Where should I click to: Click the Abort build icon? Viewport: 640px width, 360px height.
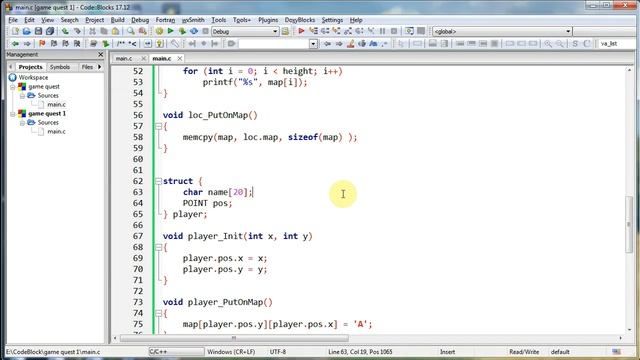205,31
